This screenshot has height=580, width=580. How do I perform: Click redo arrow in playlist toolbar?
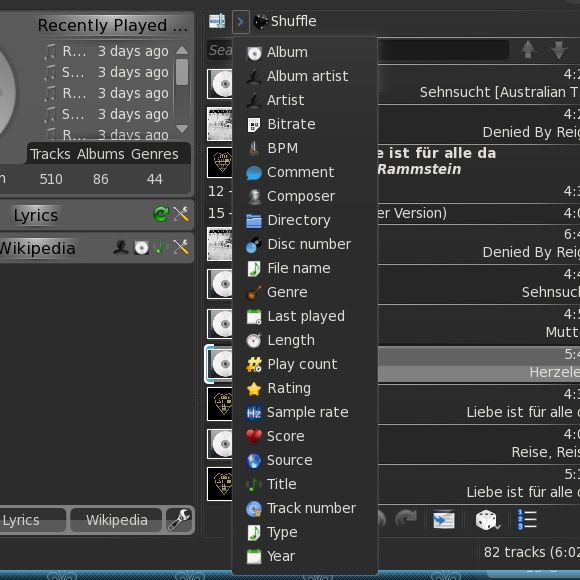point(406,519)
